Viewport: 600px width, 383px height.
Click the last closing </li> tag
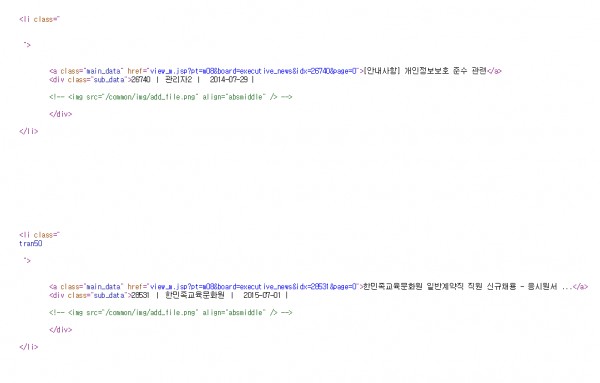[x=29, y=347]
